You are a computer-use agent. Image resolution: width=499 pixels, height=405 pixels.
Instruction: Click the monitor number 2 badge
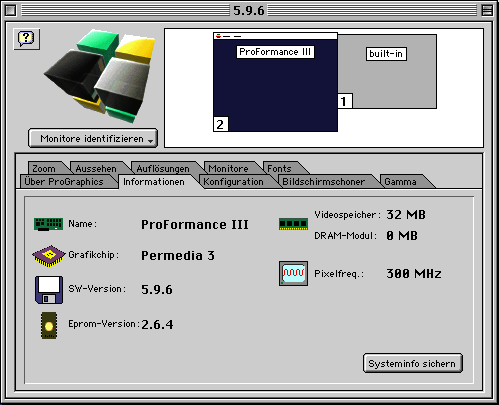[x=220, y=124]
